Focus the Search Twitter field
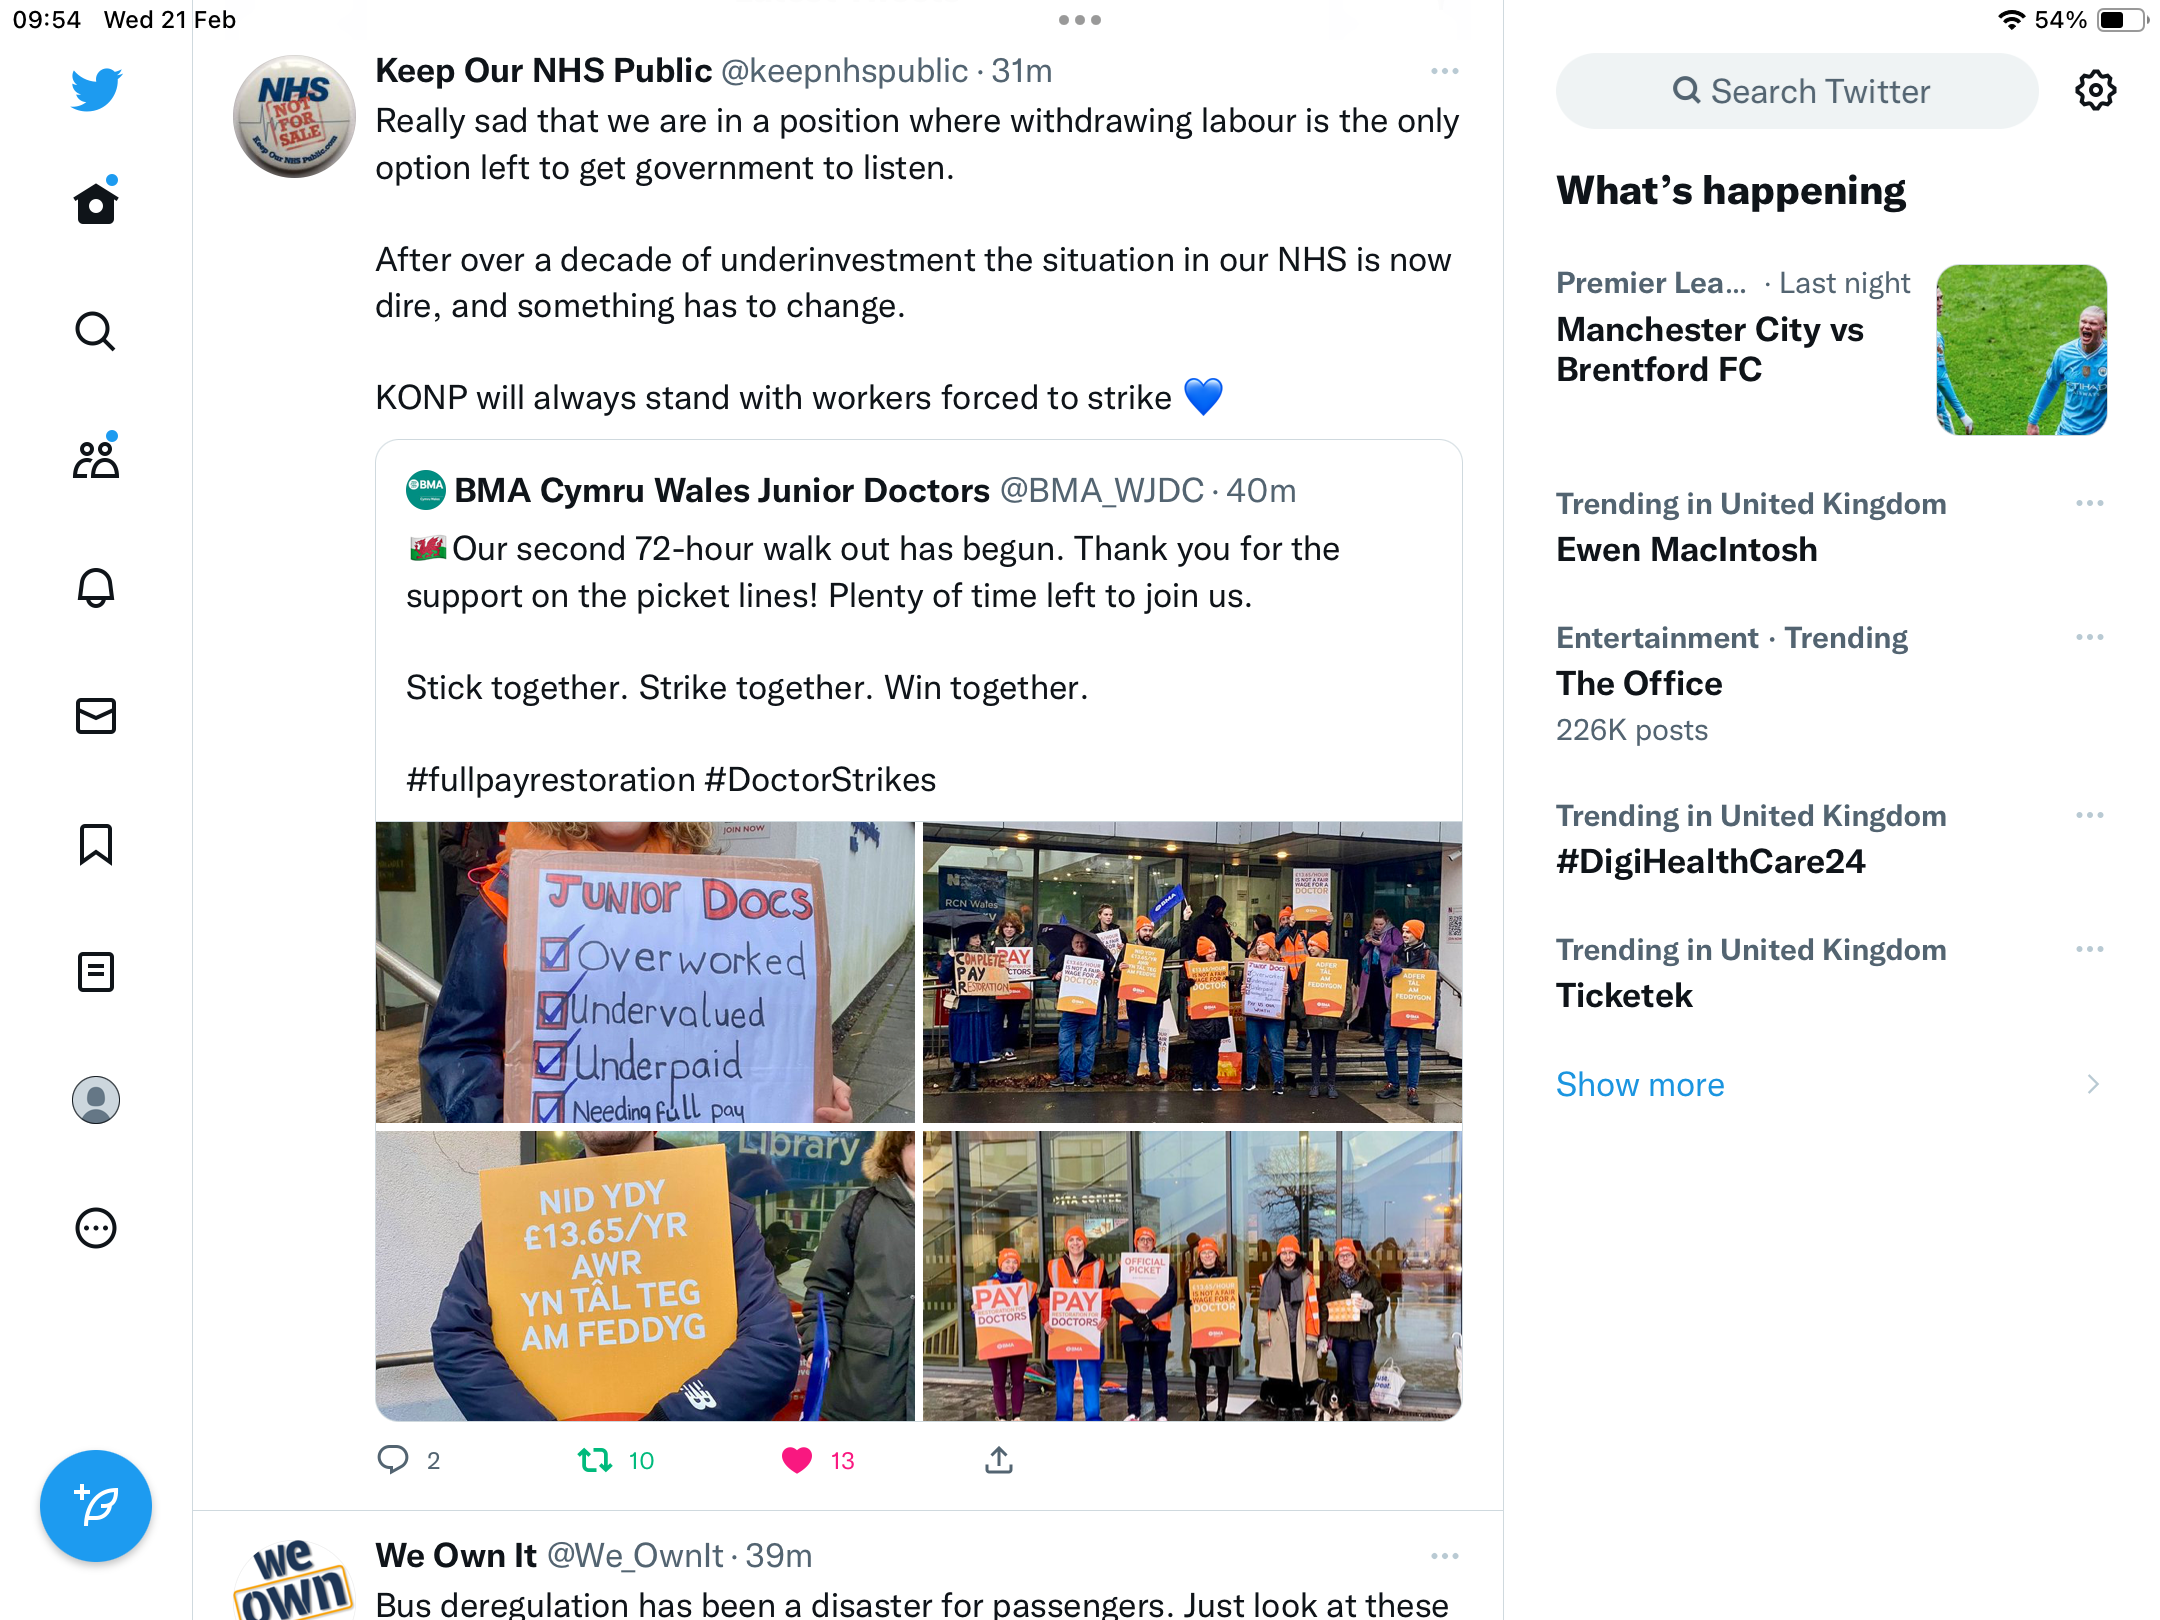2160x1620 pixels. pyautogui.click(x=1797, y=91)
